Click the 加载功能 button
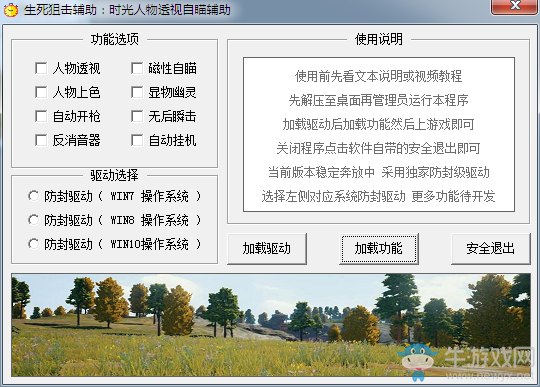This screenshot has height=387, width=540. point(379,249)
